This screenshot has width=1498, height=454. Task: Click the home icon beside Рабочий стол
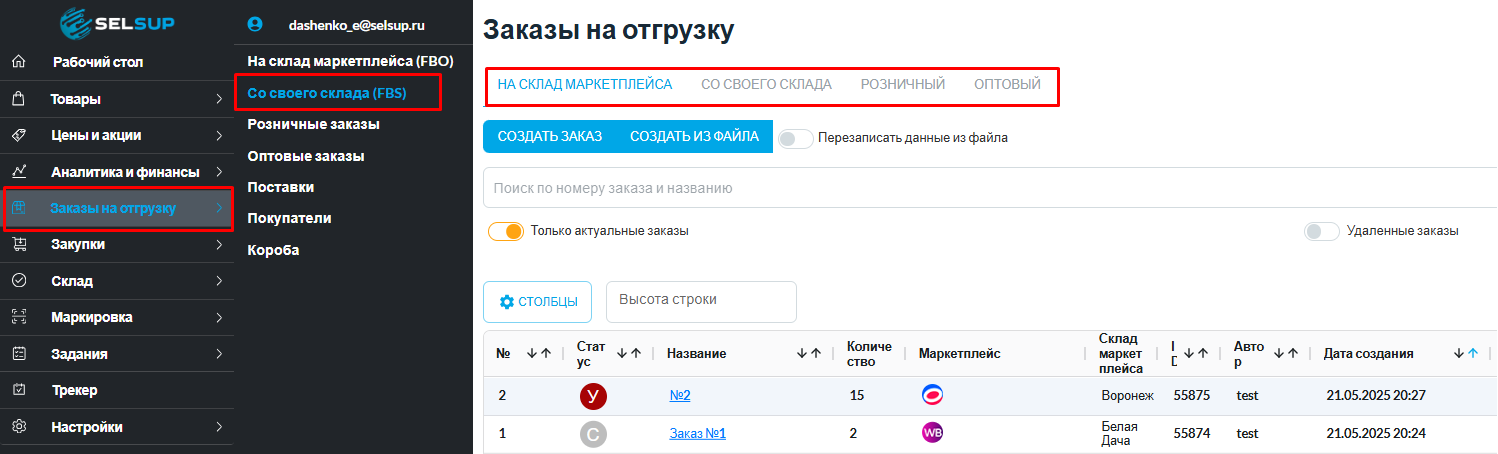coord(18,62)
